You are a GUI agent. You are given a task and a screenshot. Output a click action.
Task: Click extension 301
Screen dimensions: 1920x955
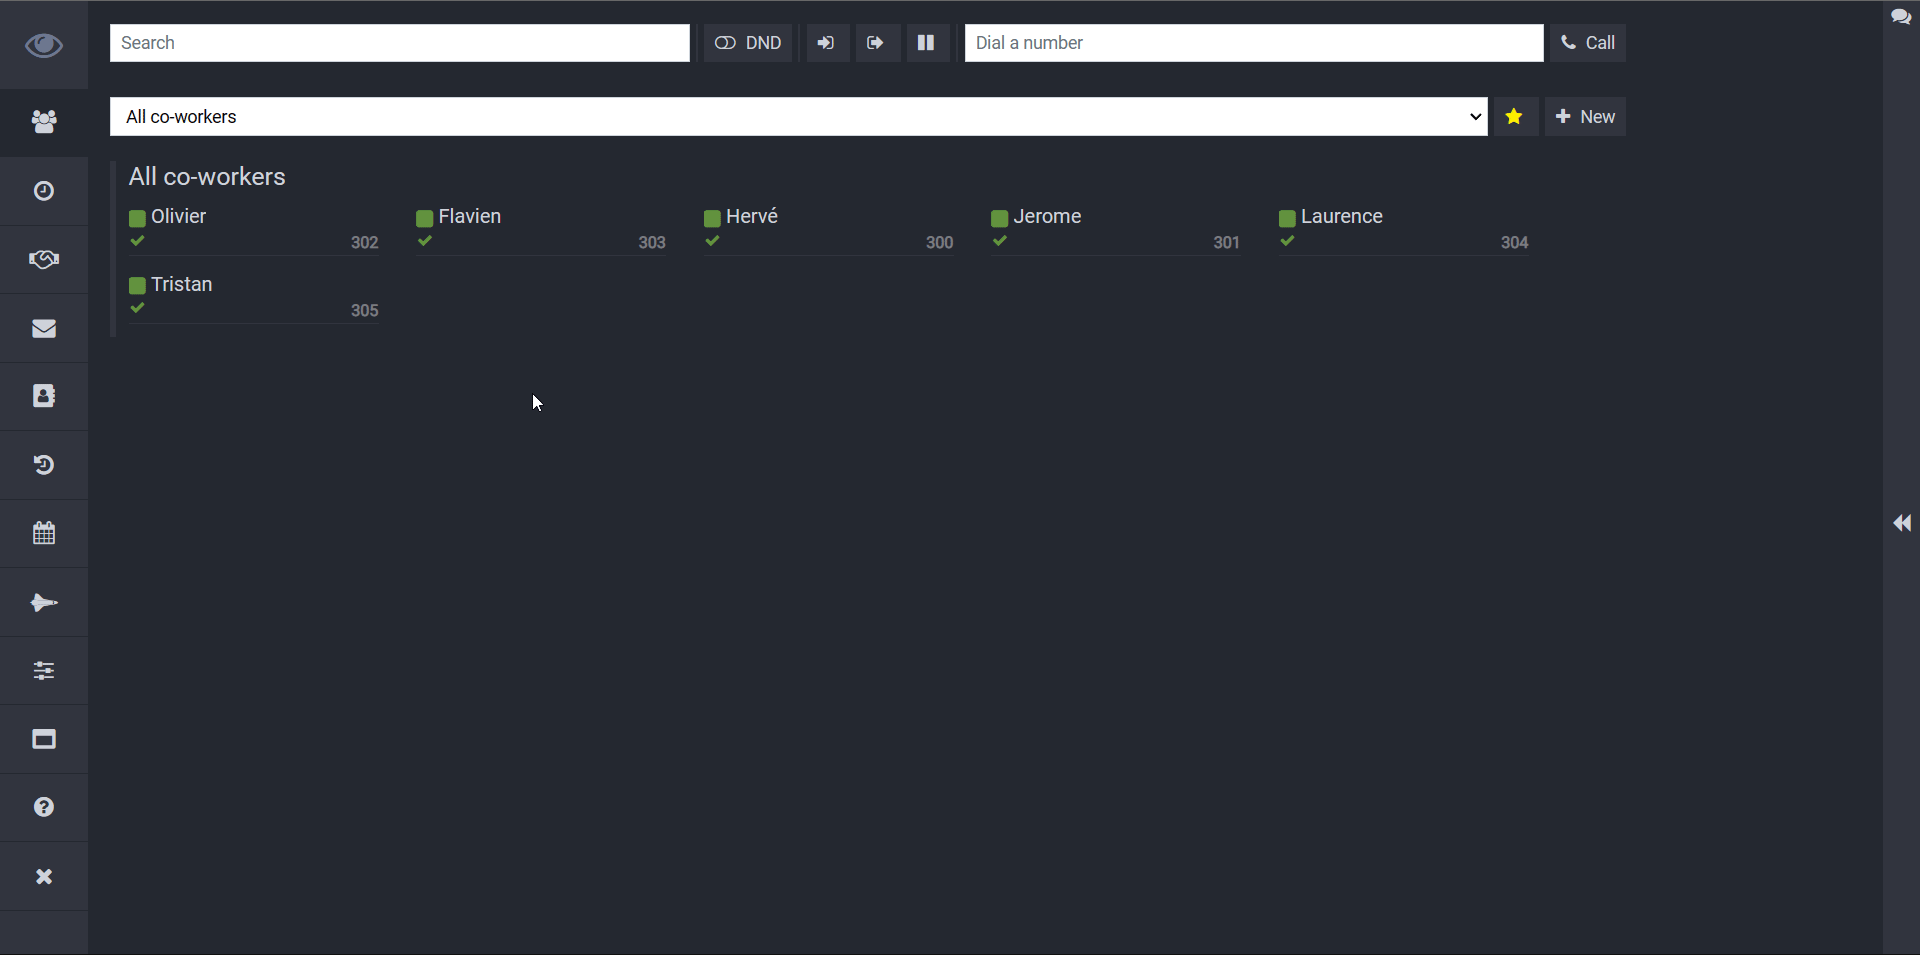(1226, 243)
